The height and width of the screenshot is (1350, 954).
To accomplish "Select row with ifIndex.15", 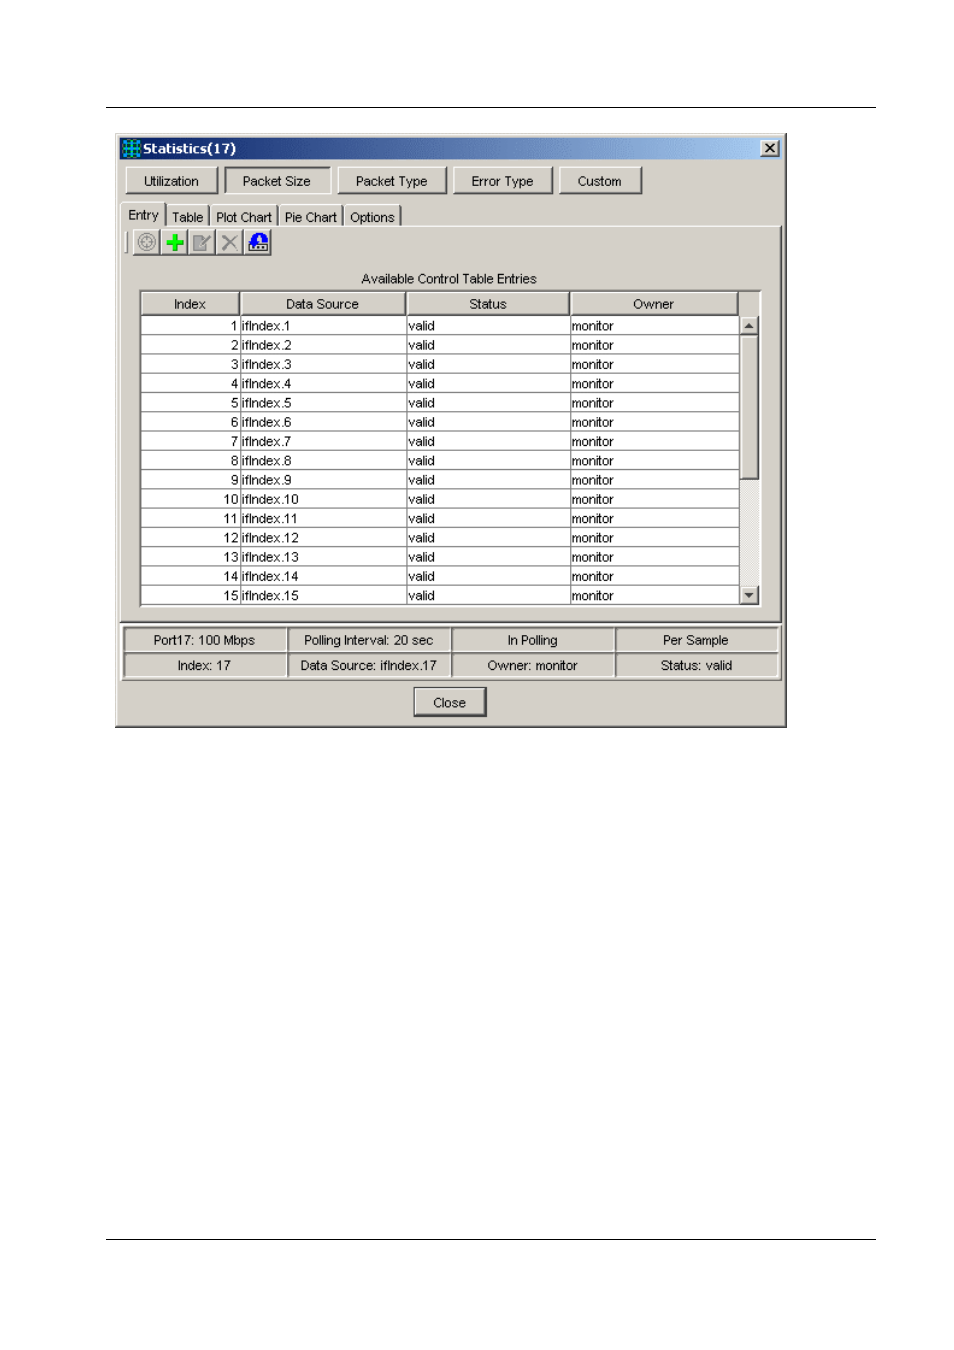I will click(x=440, y=596).
